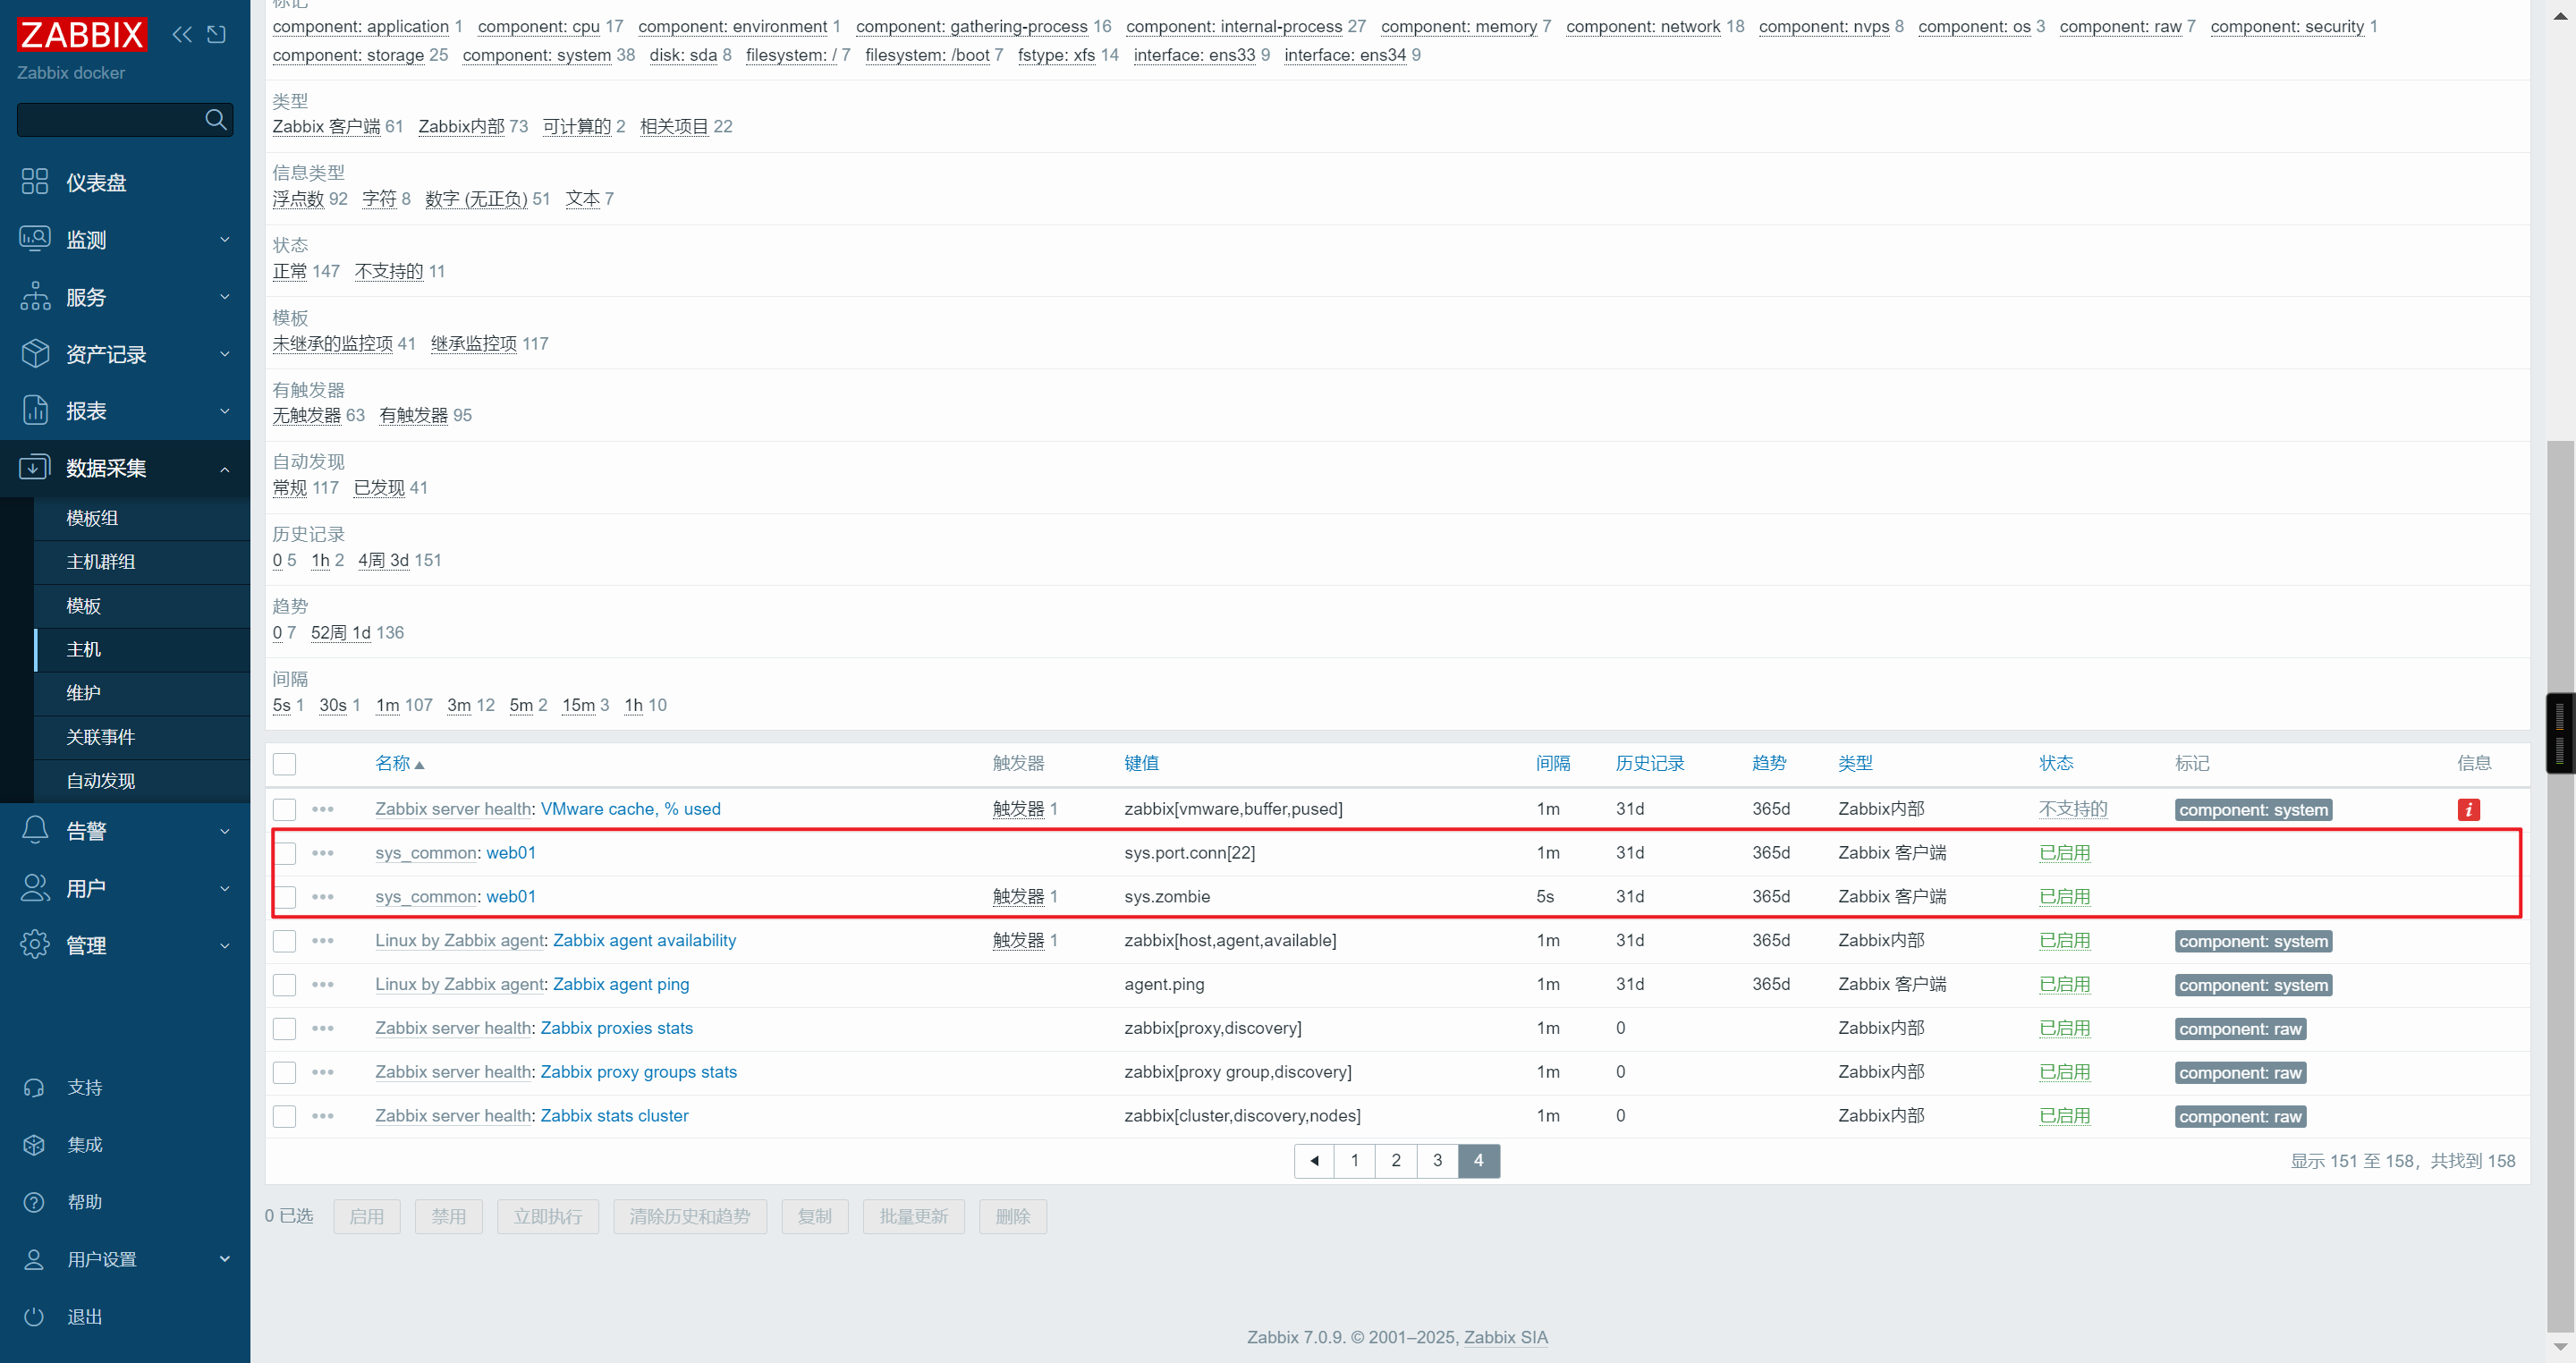The height and width of the screenshot is (1363, 2576).
Task: Sort table by 名称 column header
Action: (399, 763)
